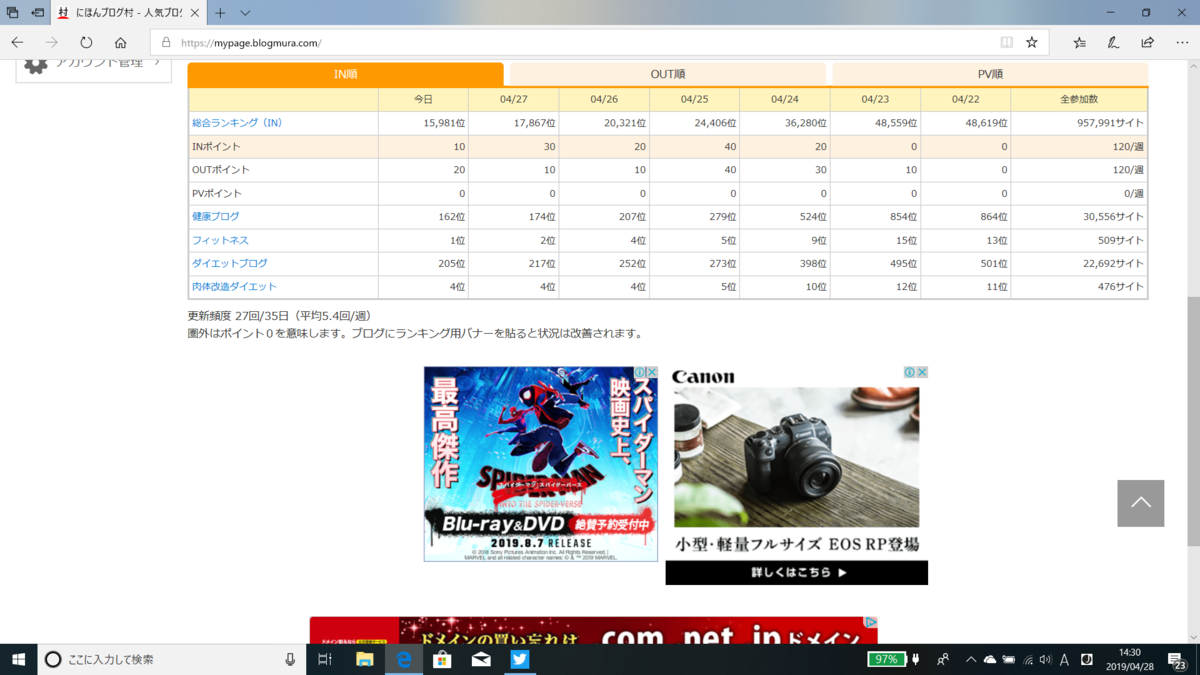Open the favorites hub icon
Viewport: 1200px width, 675px height.
[1079, 43]
